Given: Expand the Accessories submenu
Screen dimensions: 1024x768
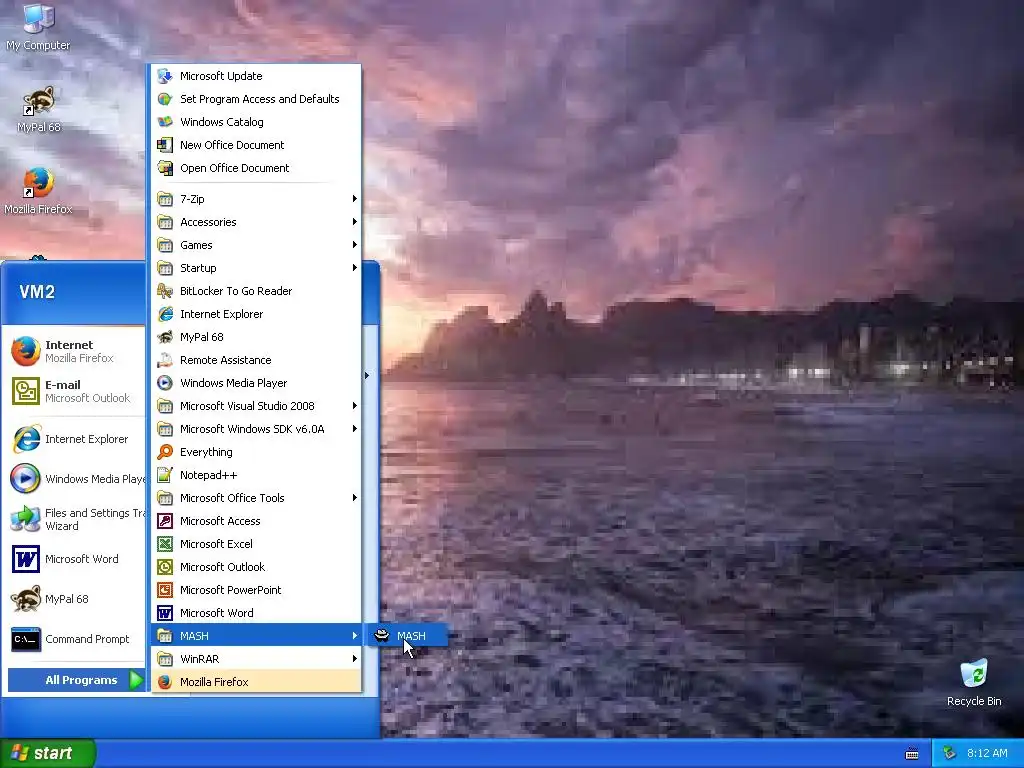Looking at the screenshot, I should point(256,222).
